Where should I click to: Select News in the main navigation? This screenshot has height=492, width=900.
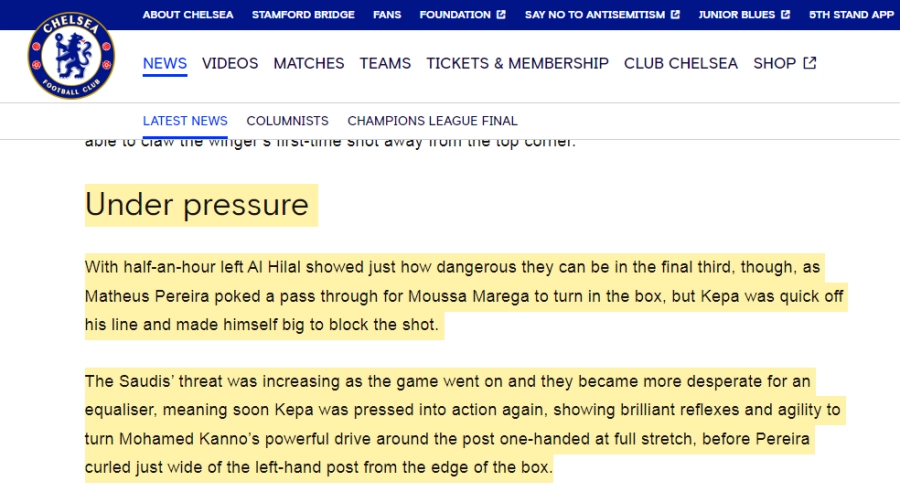pos(165,63)
